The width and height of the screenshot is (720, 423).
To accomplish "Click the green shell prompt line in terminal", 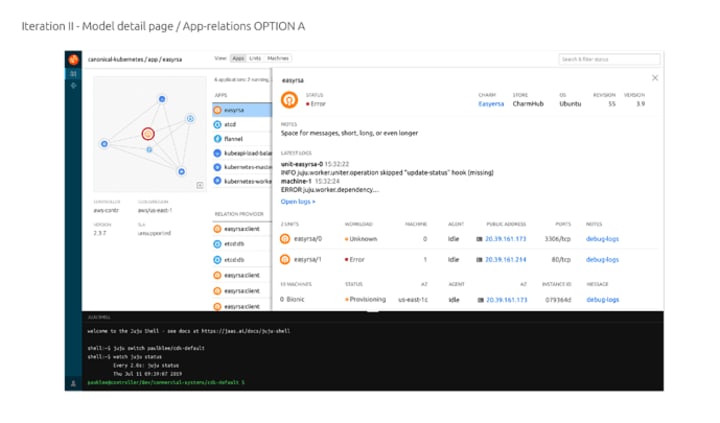I will 166,382.
